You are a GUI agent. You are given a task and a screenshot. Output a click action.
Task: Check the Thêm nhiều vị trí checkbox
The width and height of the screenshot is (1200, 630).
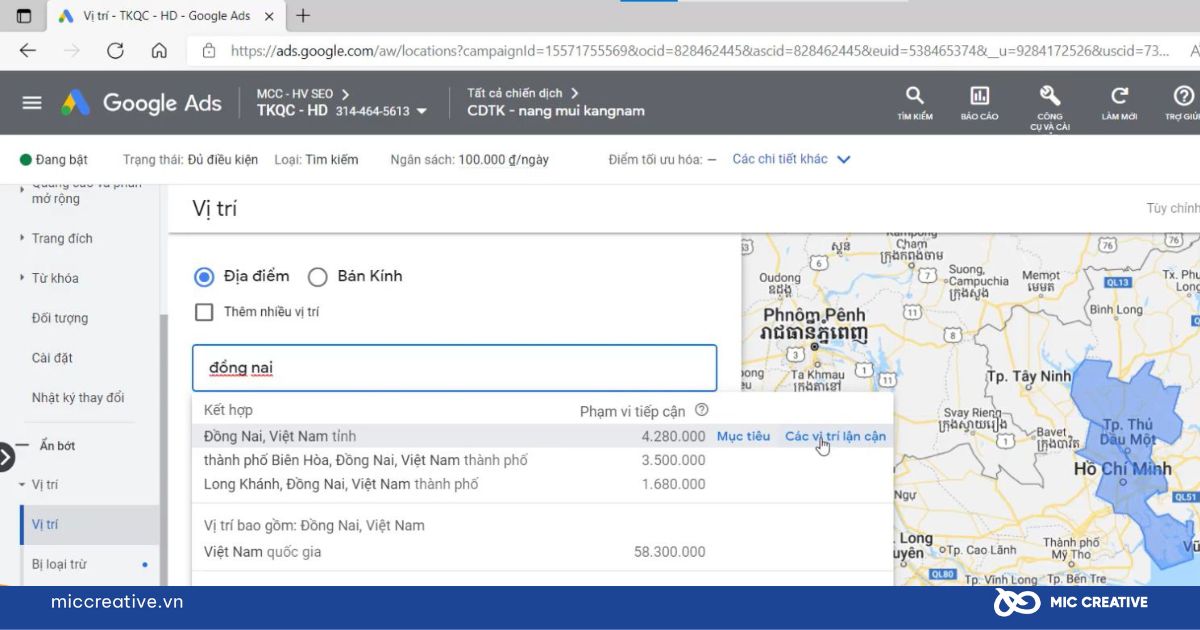tap(204, 312)
